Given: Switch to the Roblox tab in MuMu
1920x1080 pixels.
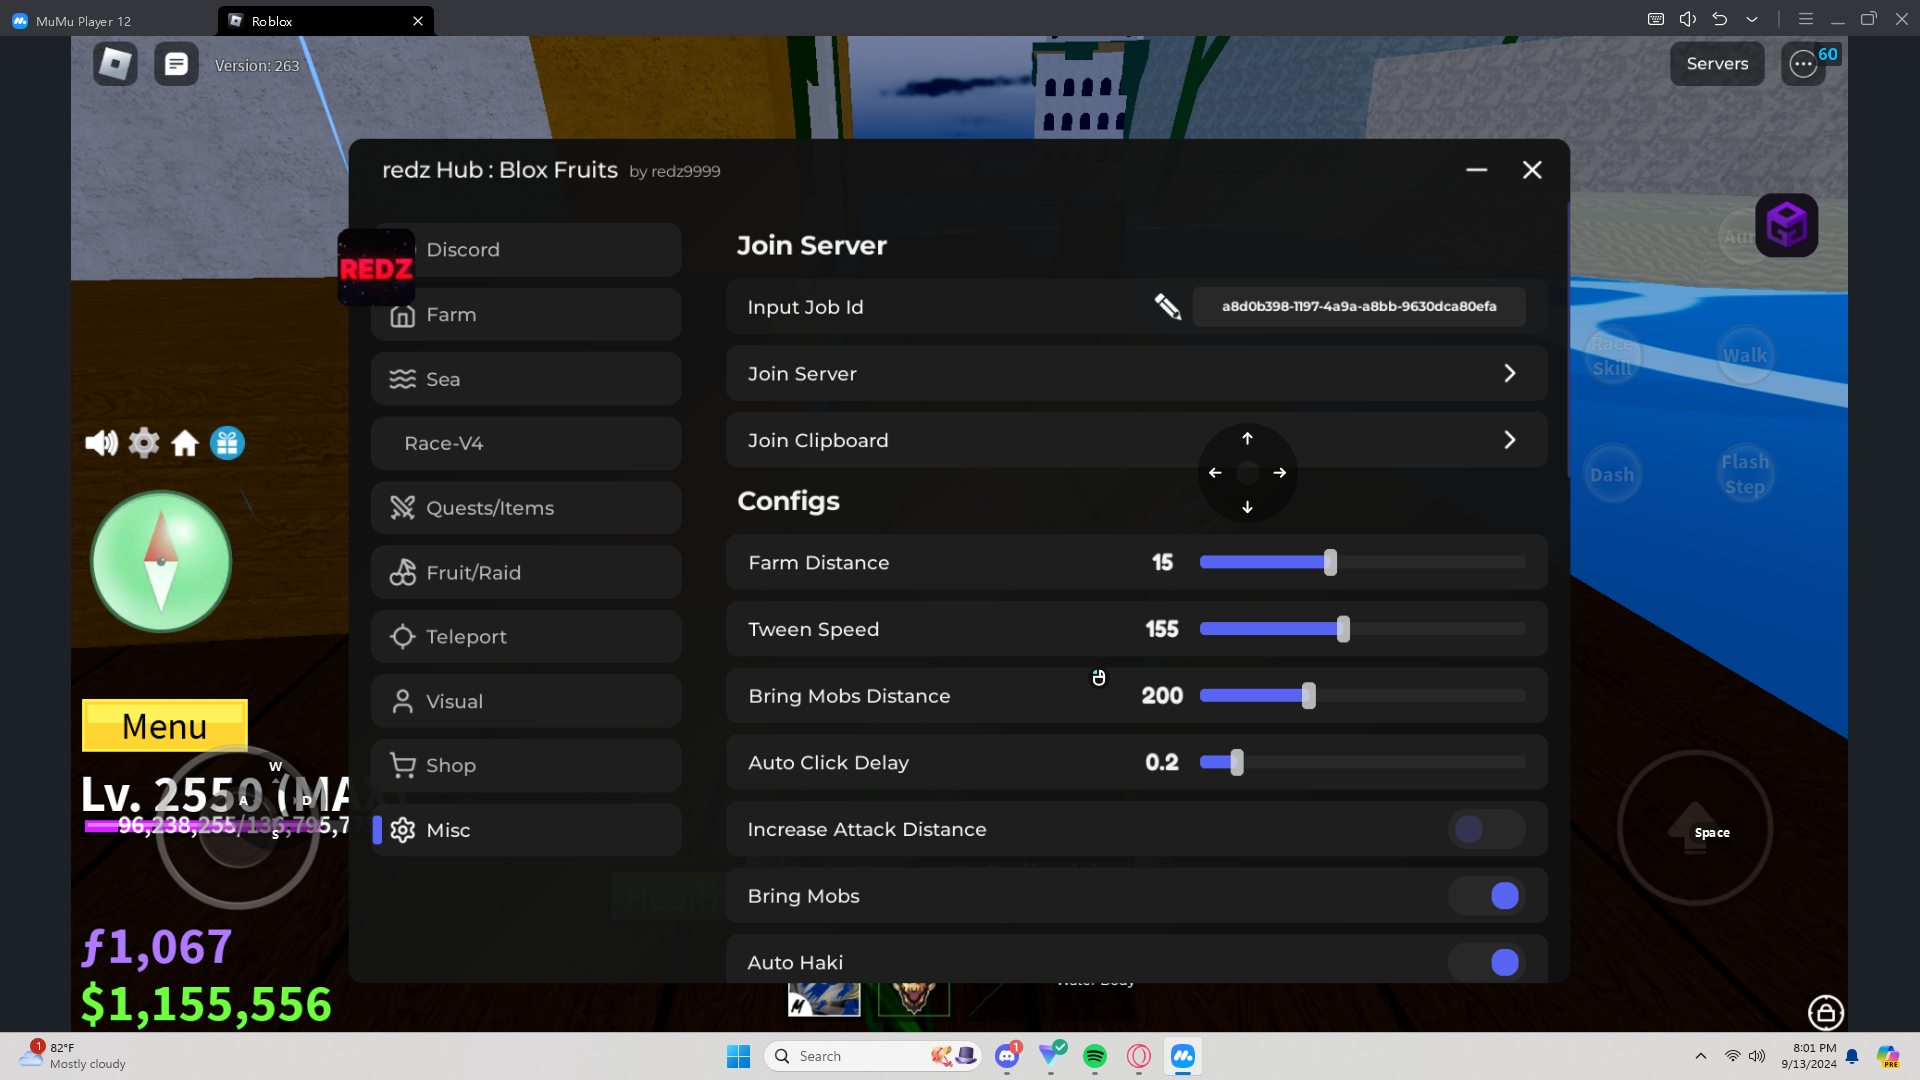Looking at the screenshot, I should pyautogui.click(x=326, y=21).
